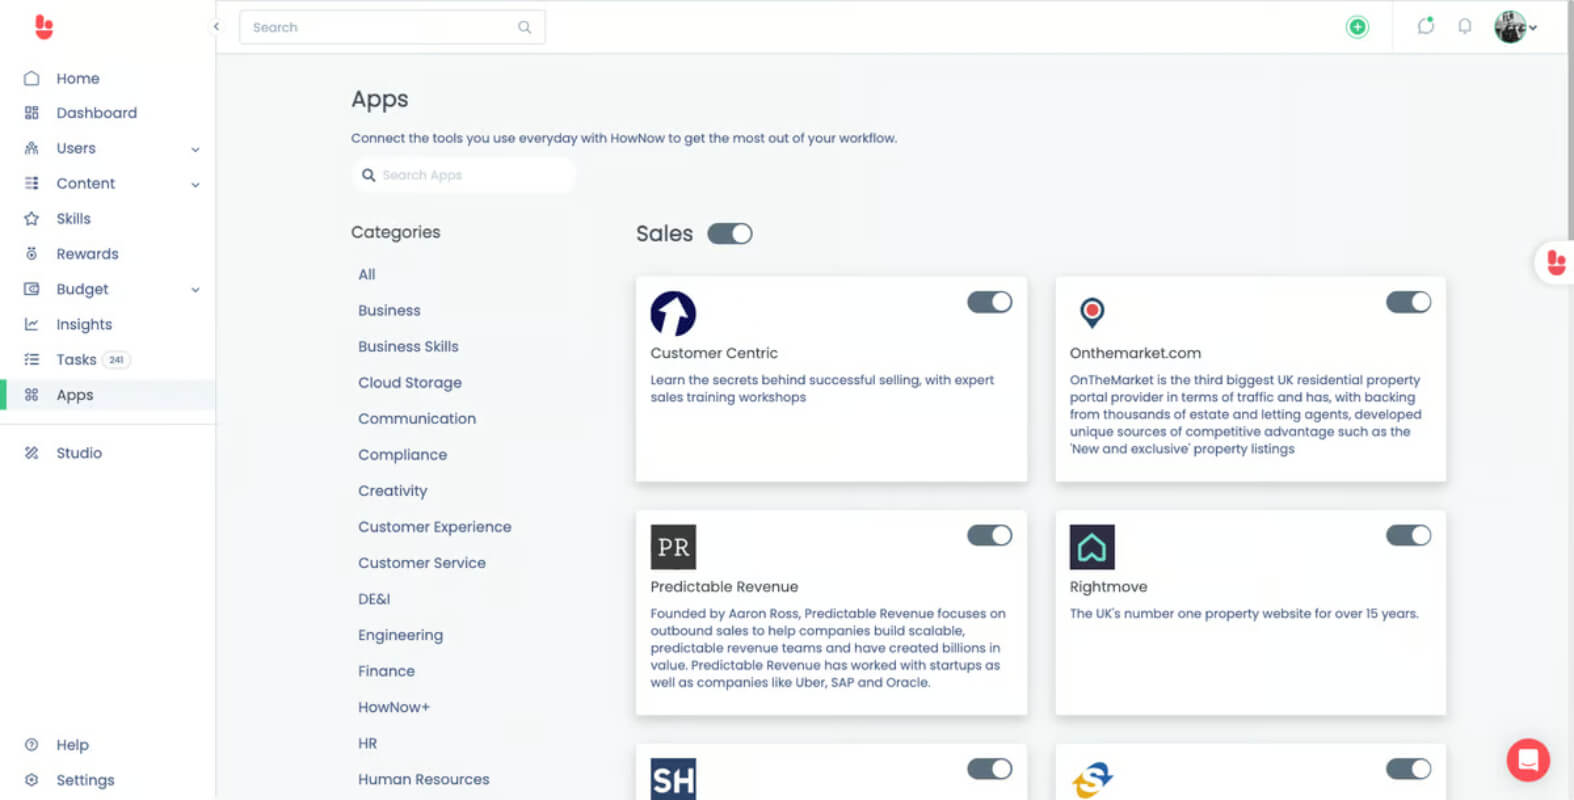Select the Business Skills category
This screenshot has height=800, width=1574.
[x=408, y=346]
